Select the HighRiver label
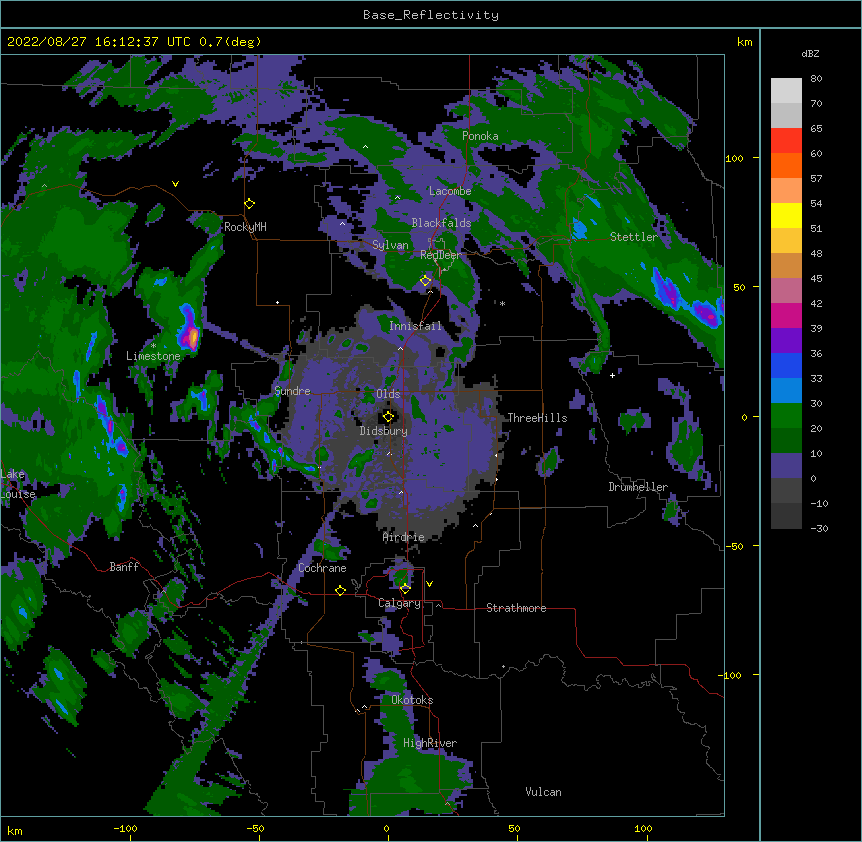The width and height of the screenshot is (862, 842). point(430,743)
